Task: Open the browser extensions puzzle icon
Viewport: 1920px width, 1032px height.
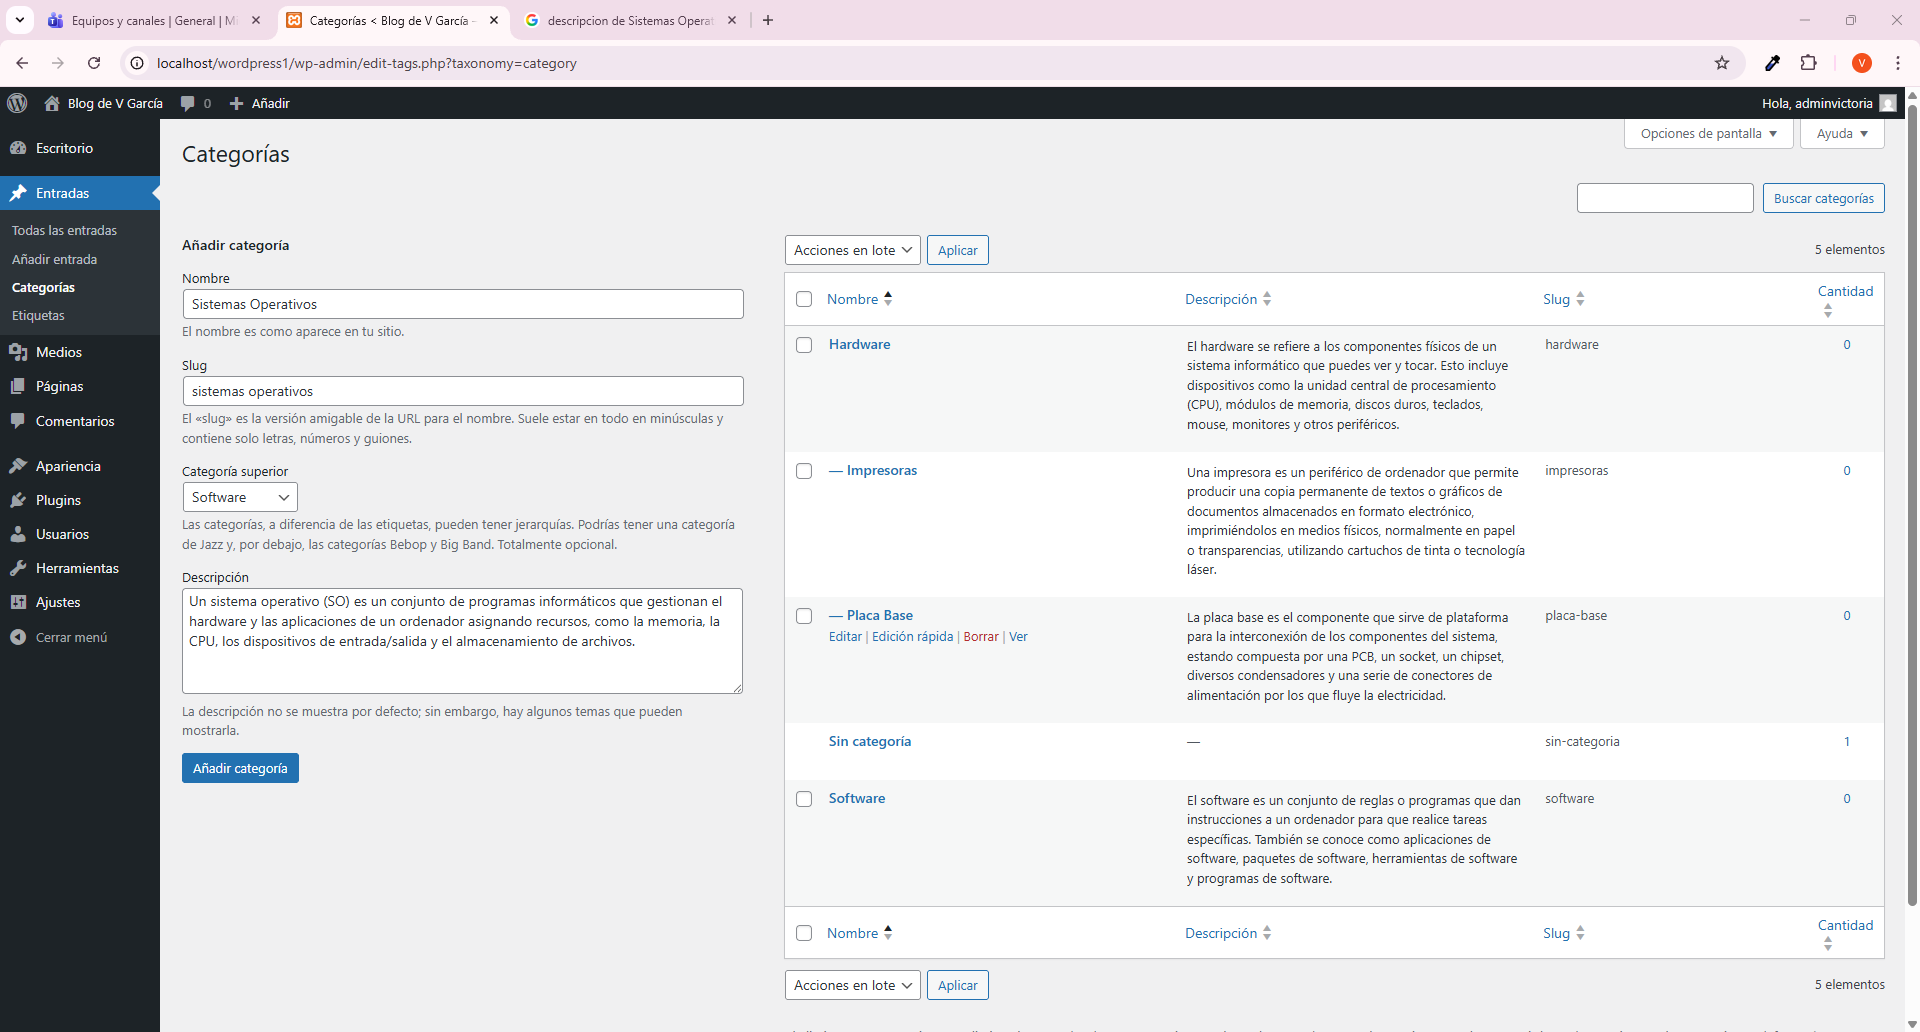Action: [x=1808, y=63]
